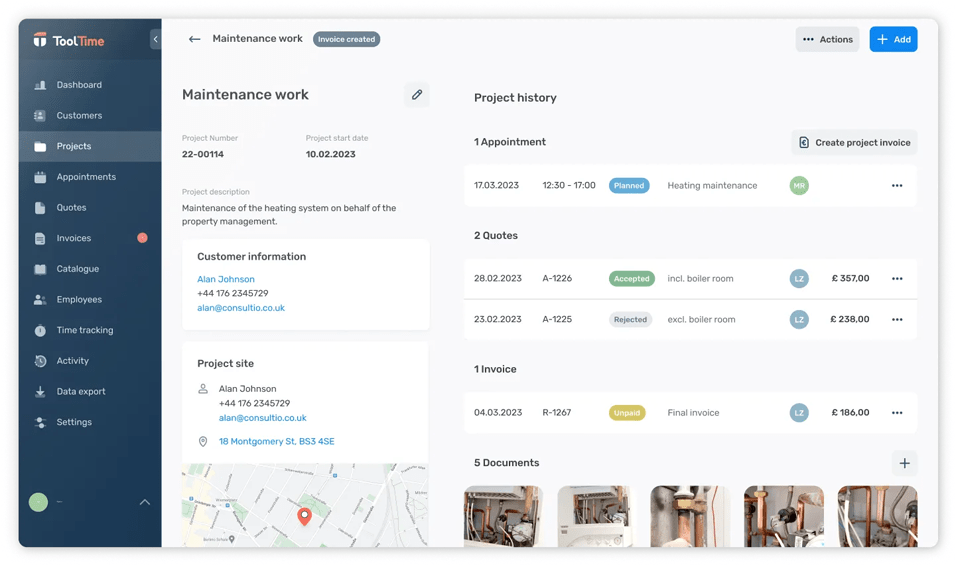This screenshot has height=565, width=956.
Task: Open options for Heating maintenance appointment
Action: tap(897, 186)
